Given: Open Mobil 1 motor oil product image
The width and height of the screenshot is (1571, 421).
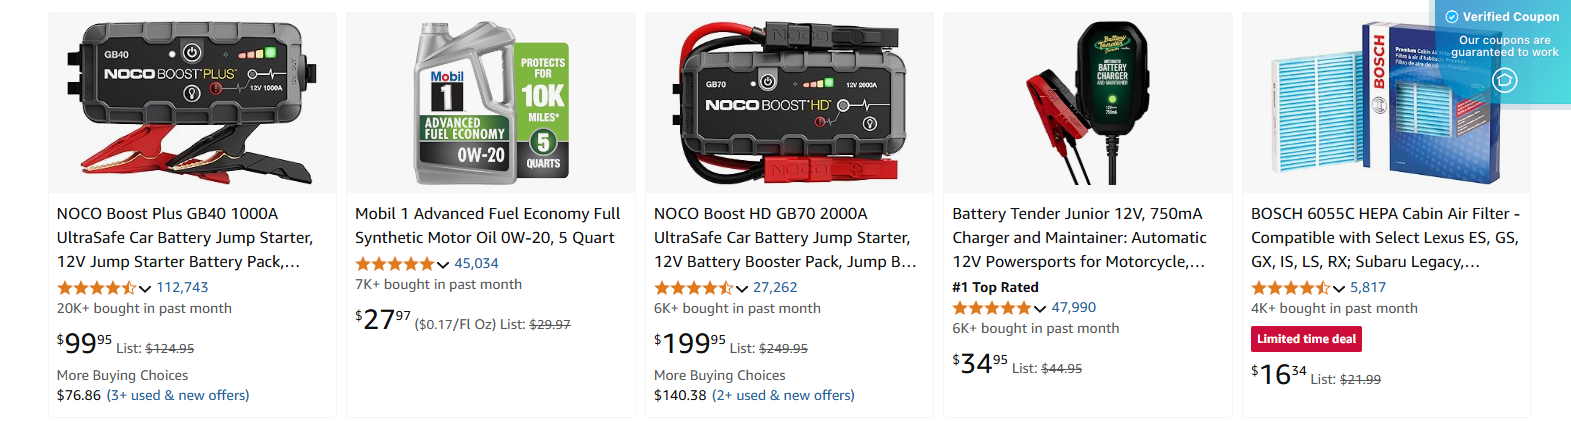Looking at the screenshot, I should 491,102.
